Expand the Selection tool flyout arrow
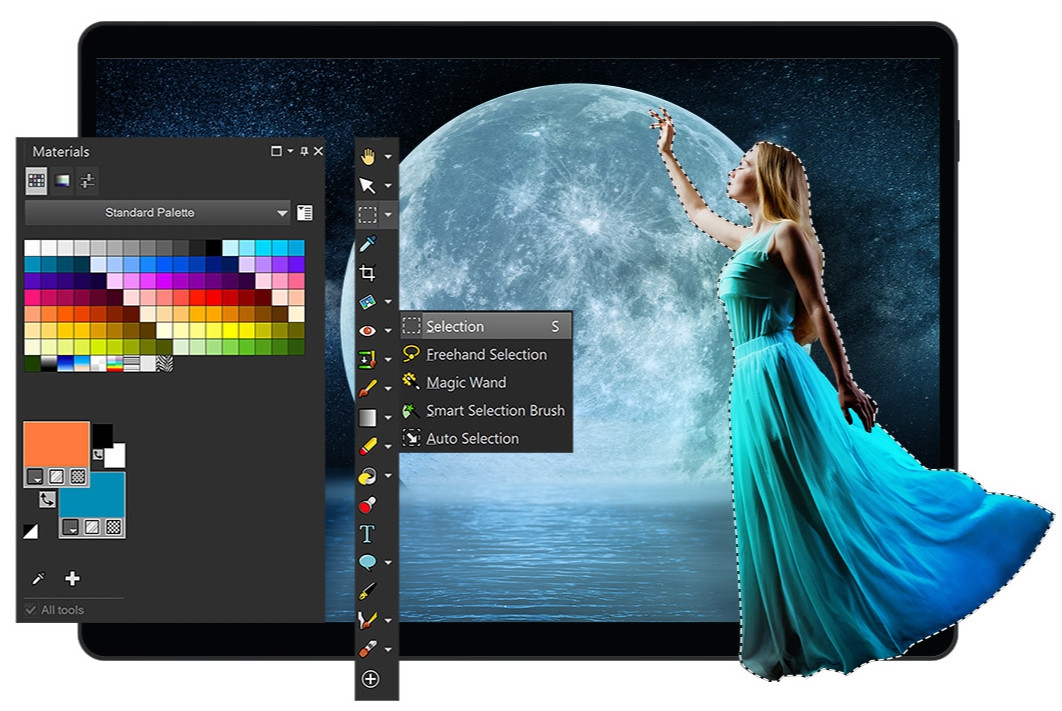 click(x=388, y=215)
